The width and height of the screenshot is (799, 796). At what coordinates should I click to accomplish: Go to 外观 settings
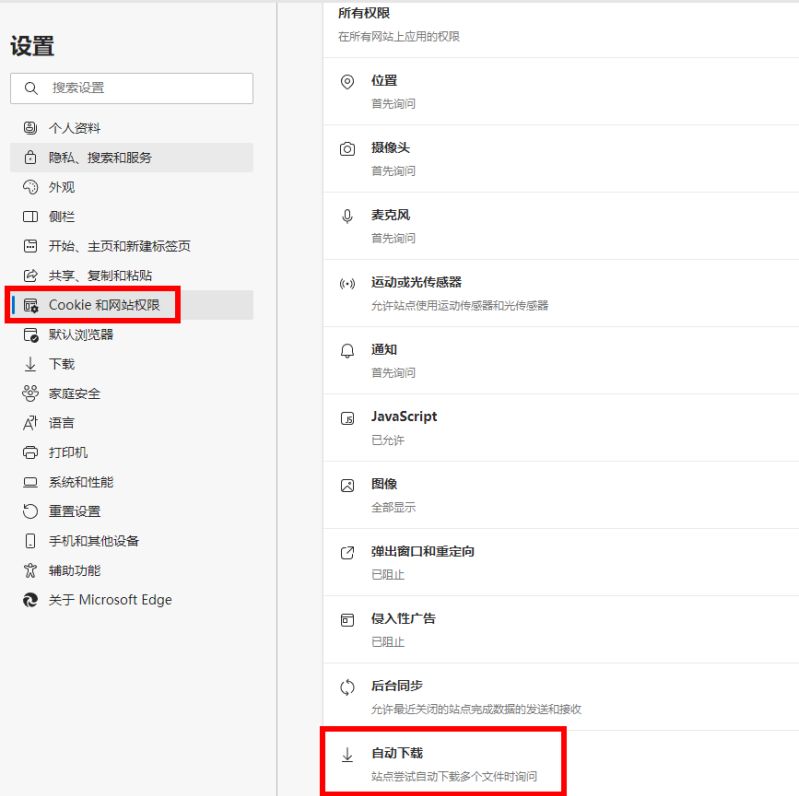[131, 187]
